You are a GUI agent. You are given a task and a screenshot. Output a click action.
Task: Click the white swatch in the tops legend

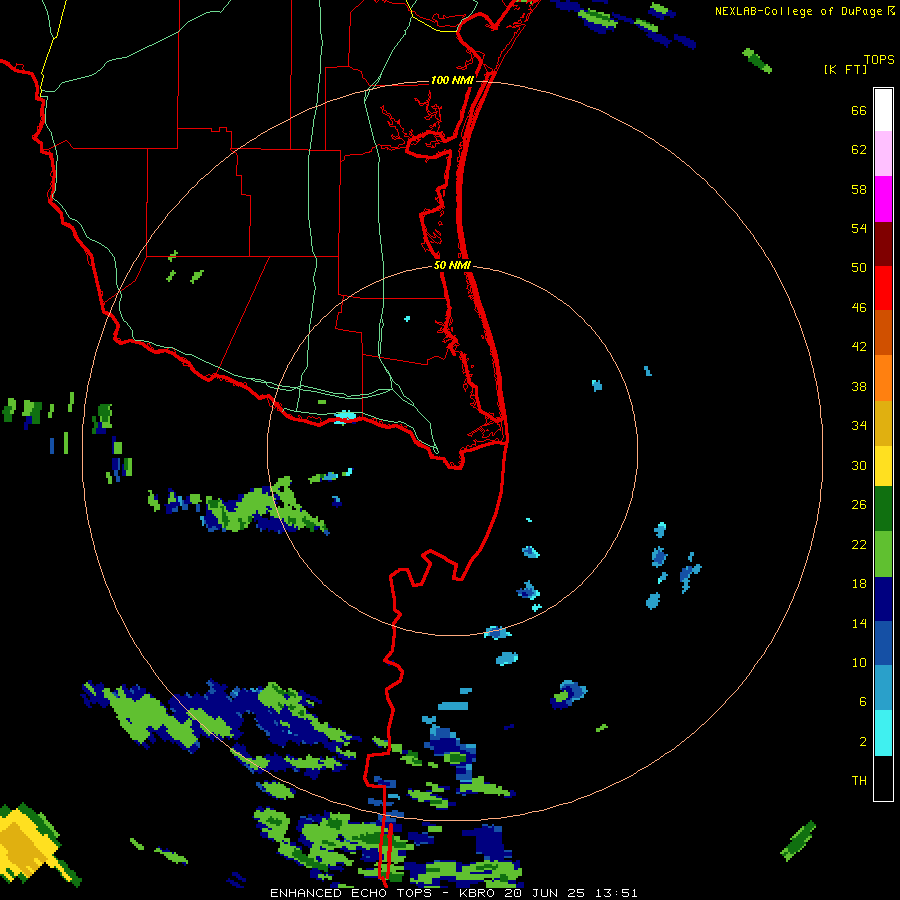coord(883,110)
